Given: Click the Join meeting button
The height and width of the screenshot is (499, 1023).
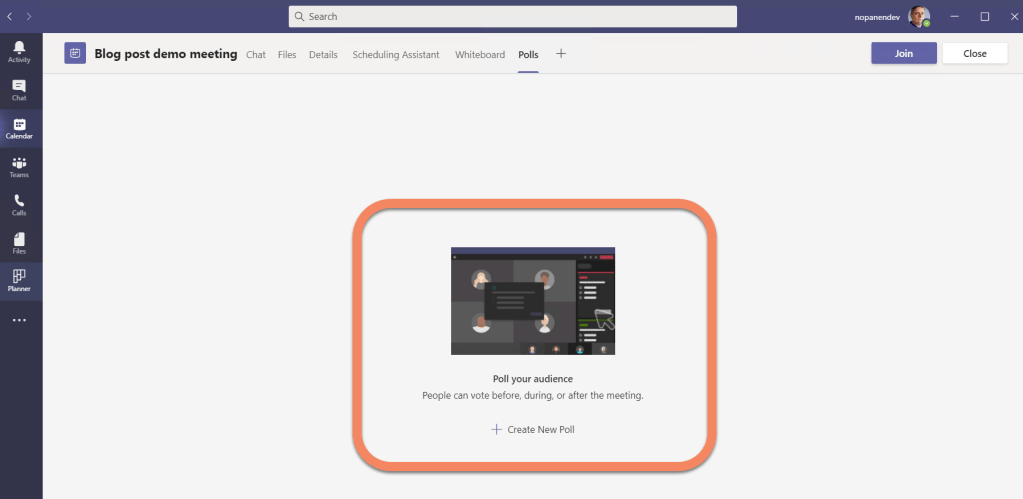Looking at the screenshot, I should click(x=903, y=54).
